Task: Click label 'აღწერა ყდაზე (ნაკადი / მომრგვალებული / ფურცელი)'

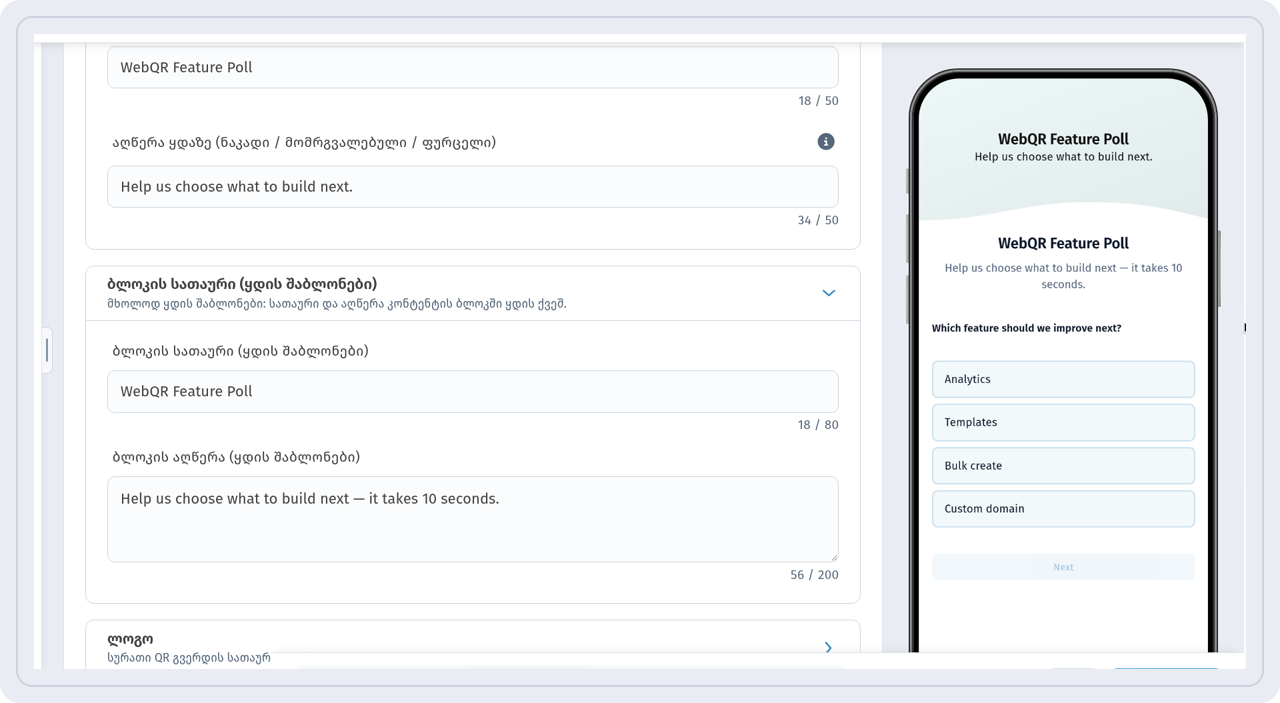Action: tap(304, 143)
